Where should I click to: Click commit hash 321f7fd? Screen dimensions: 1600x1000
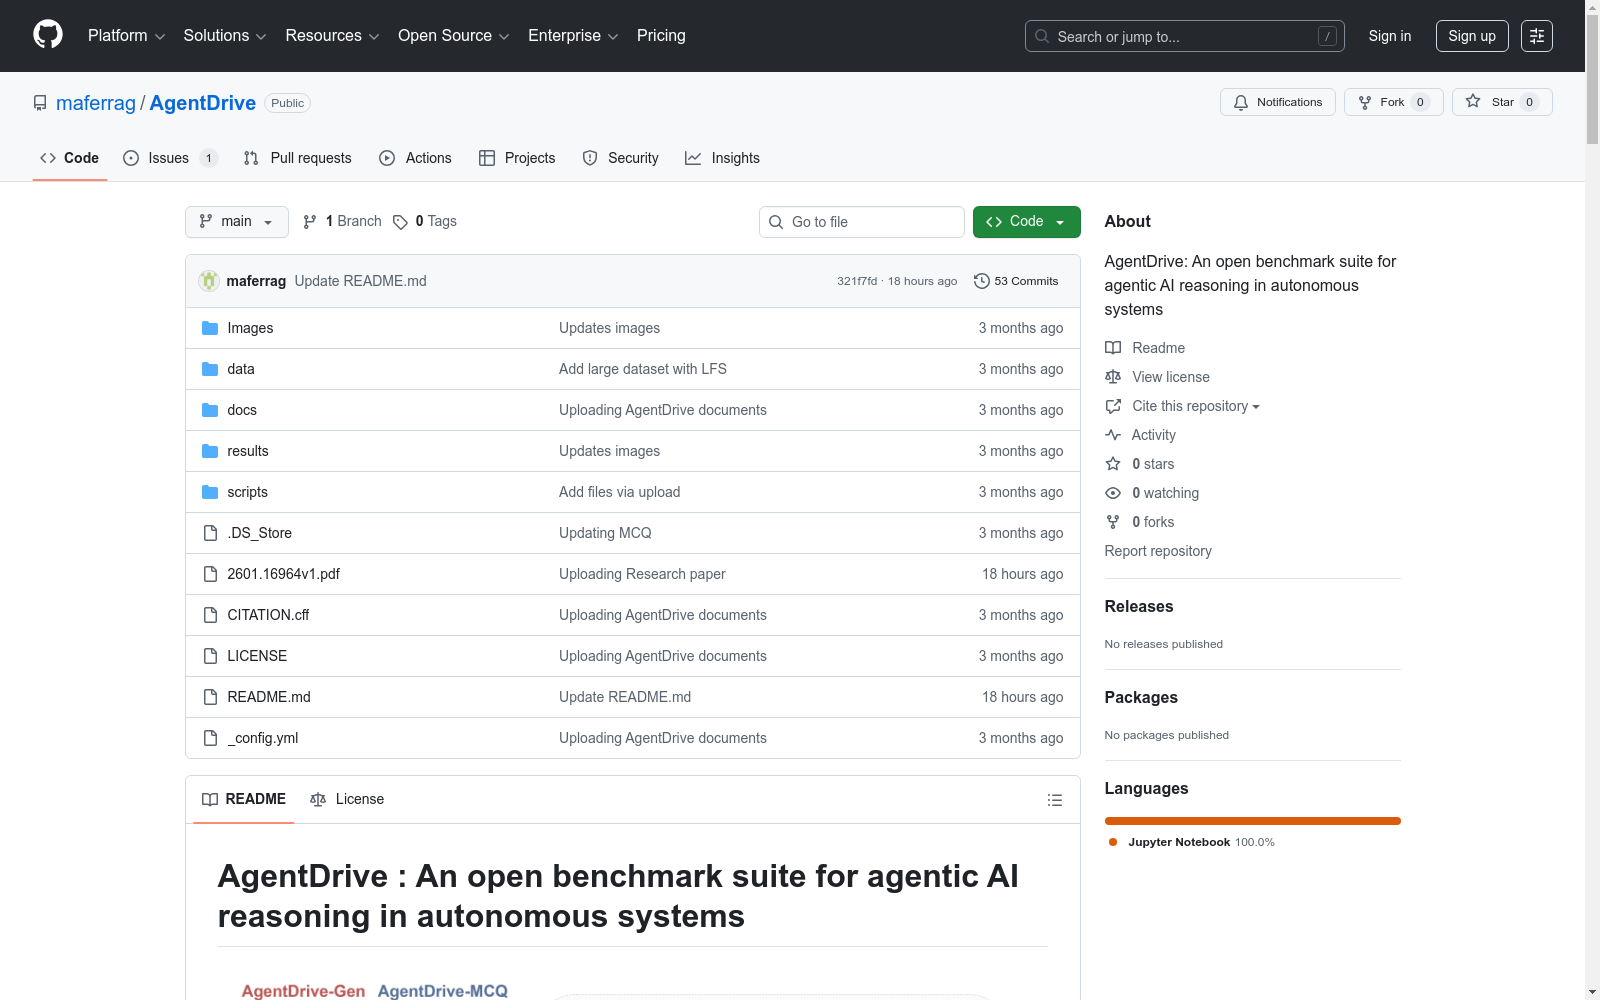click(857, 281)
